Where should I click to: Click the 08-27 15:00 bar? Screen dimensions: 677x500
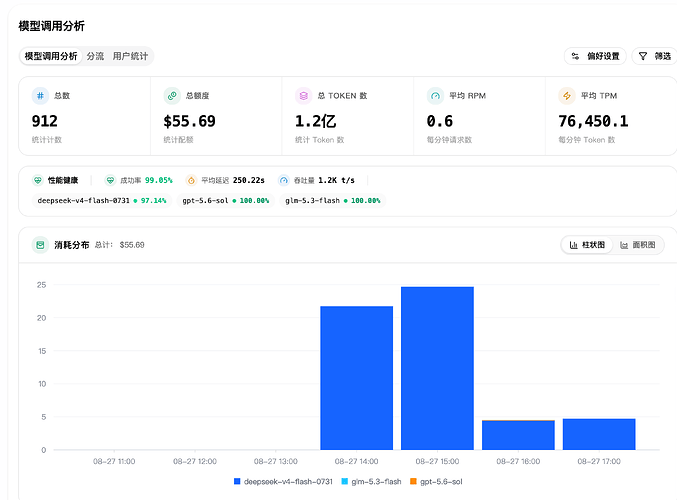(437, 368)
